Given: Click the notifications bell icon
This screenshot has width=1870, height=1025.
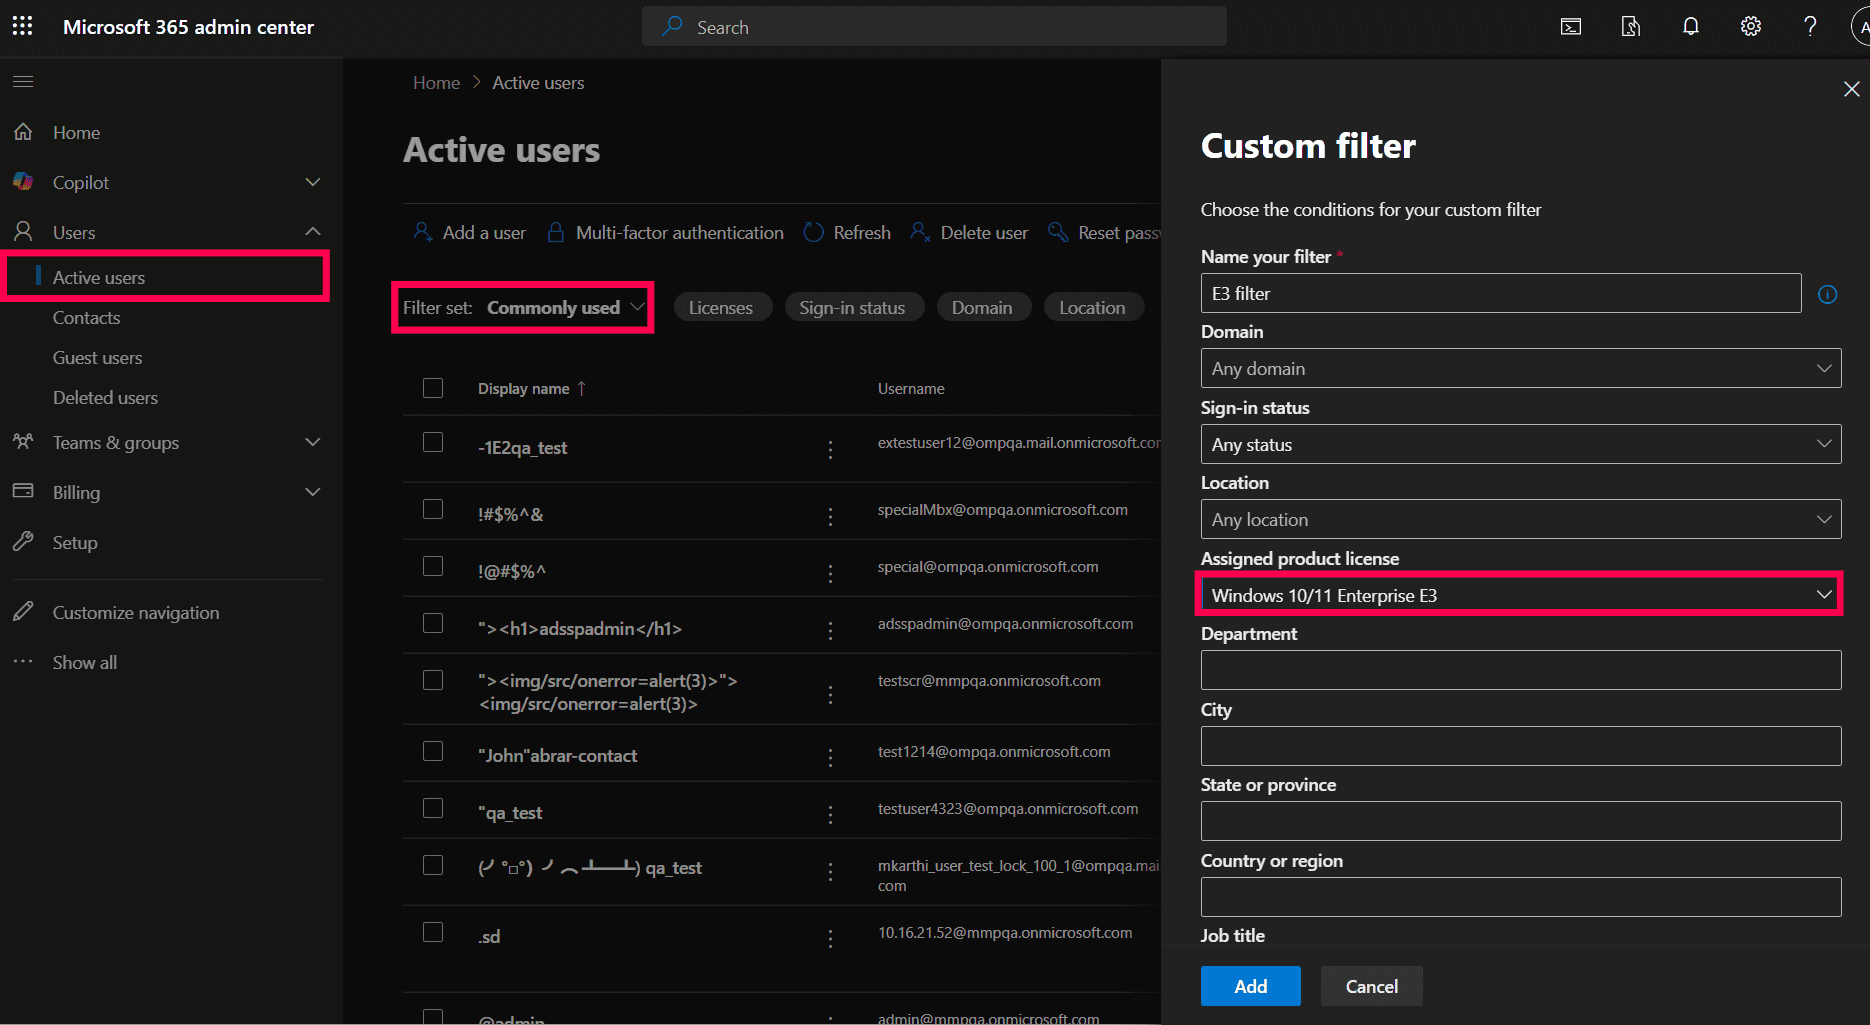Looking at the screenshot, I should [1690, 26].
